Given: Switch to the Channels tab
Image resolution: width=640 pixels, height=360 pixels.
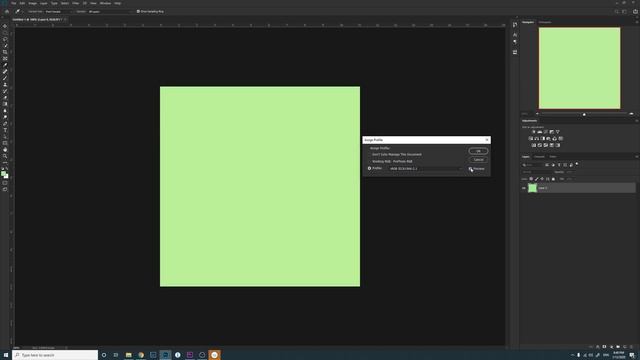Looking at the screenshot, I should point(539,157).
